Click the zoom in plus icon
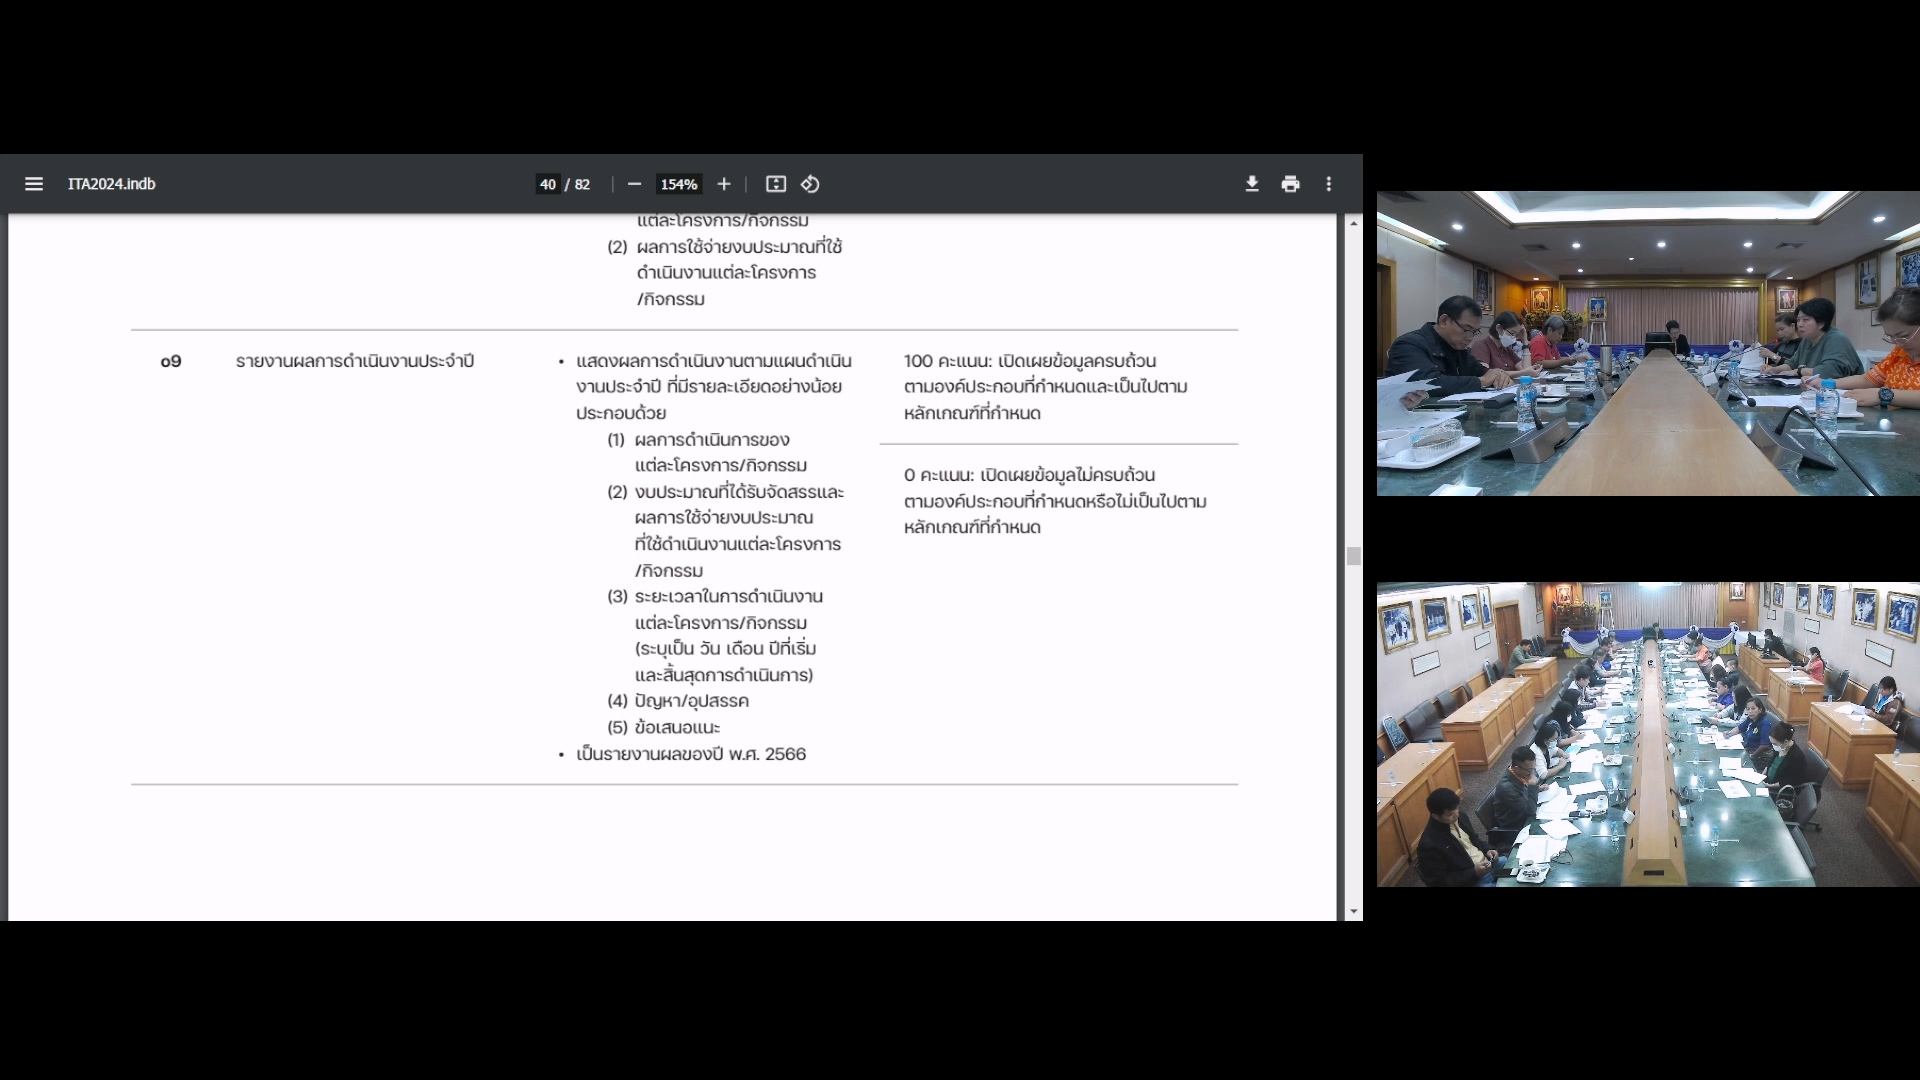The width and height of the screenshot is (1920, 1080). click(x=724, y=184)
